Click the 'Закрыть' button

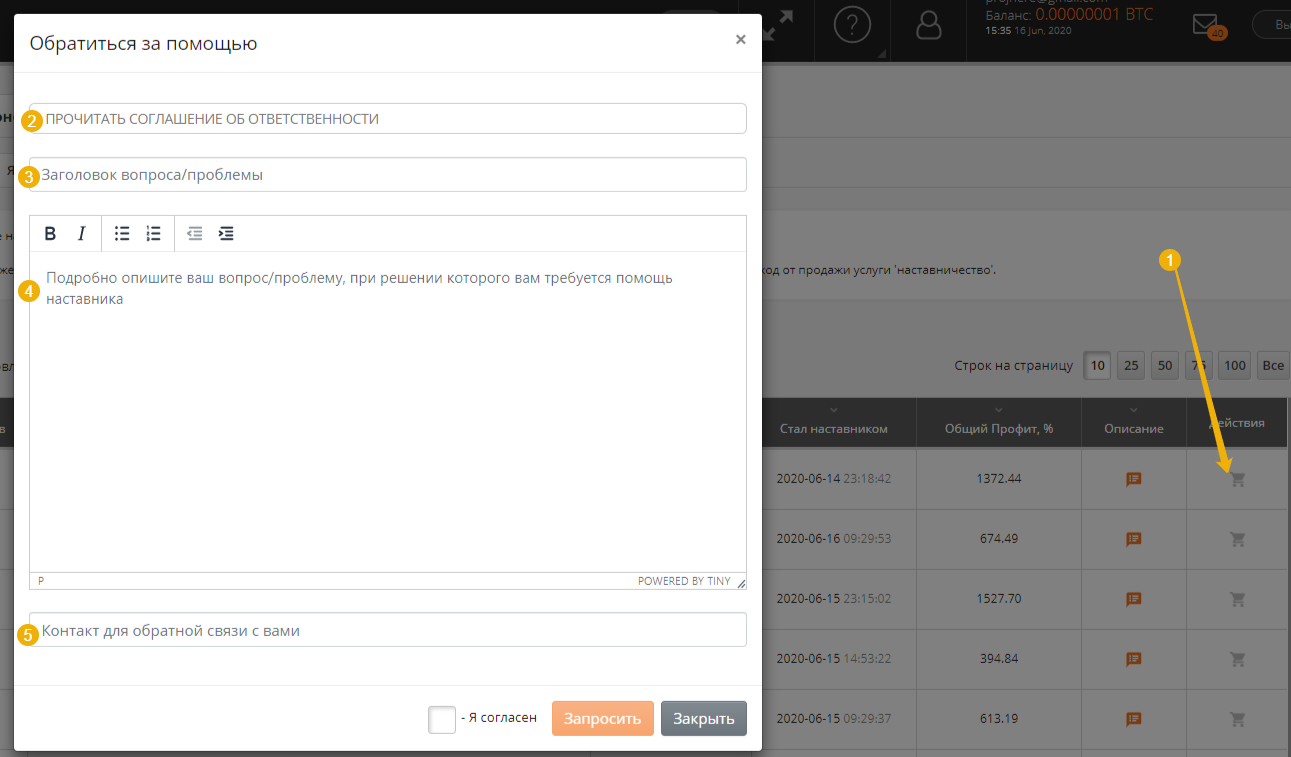click(703, 719)
